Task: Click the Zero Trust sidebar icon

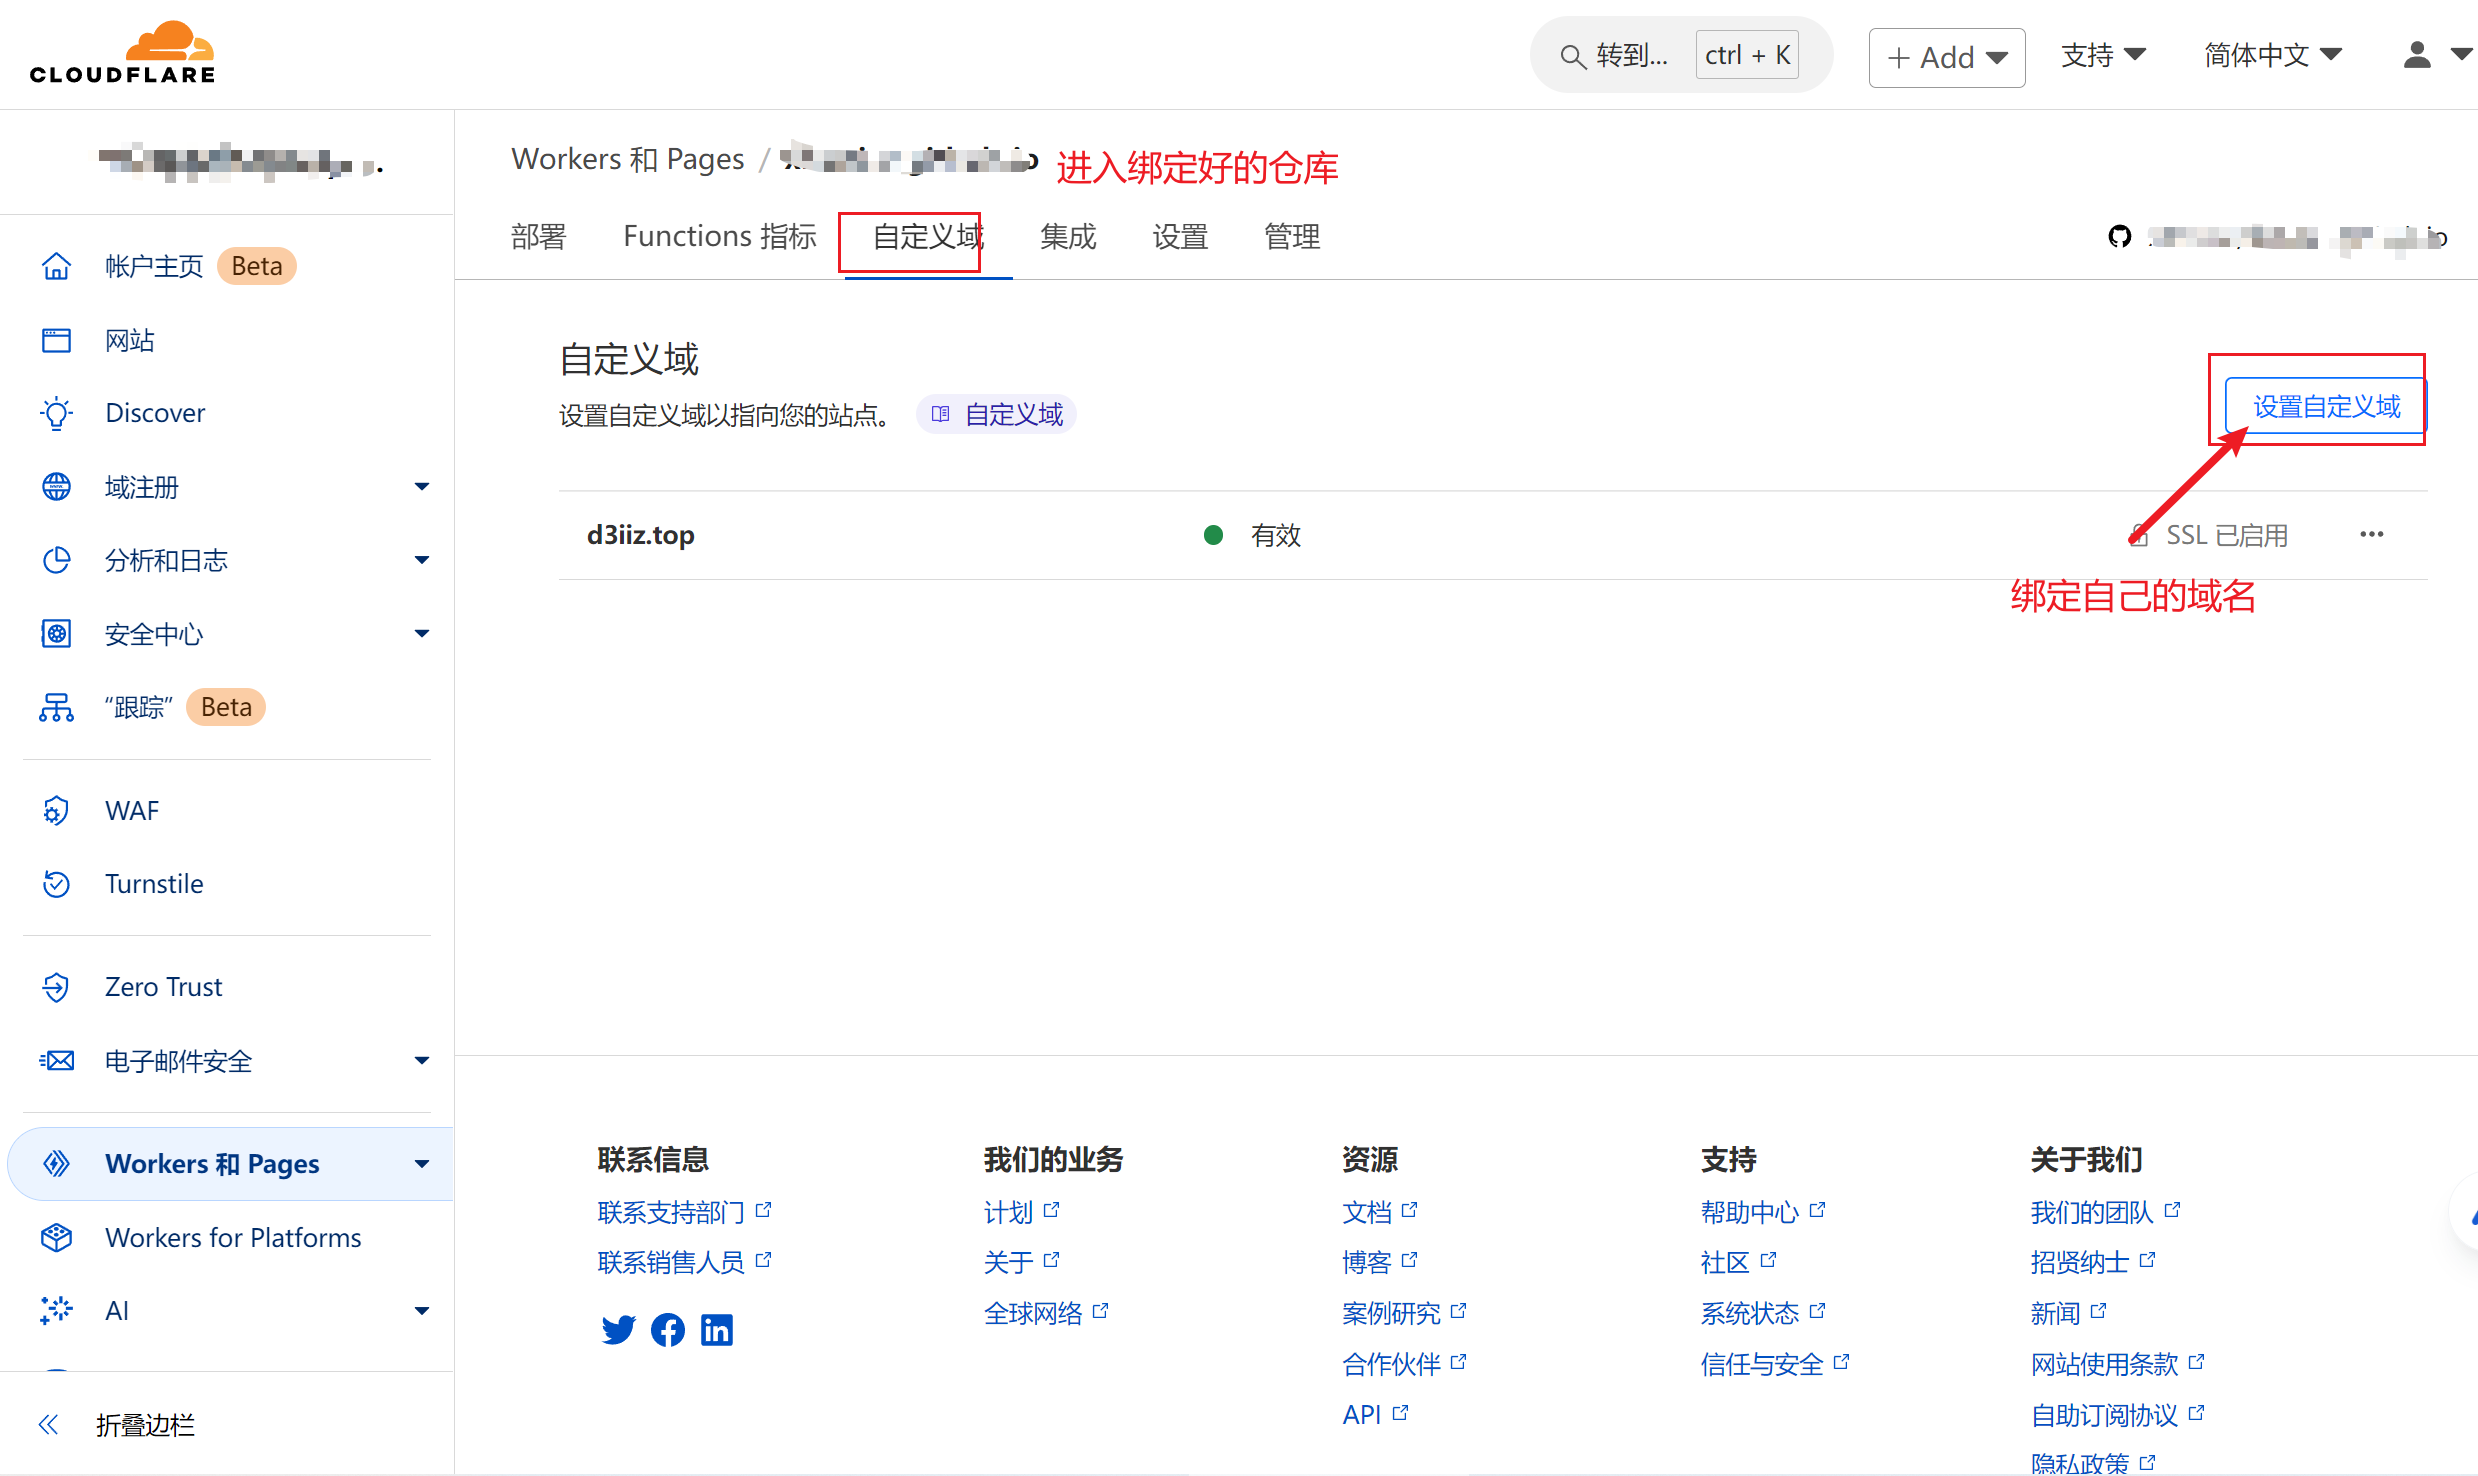Action: tap(57, 987)
